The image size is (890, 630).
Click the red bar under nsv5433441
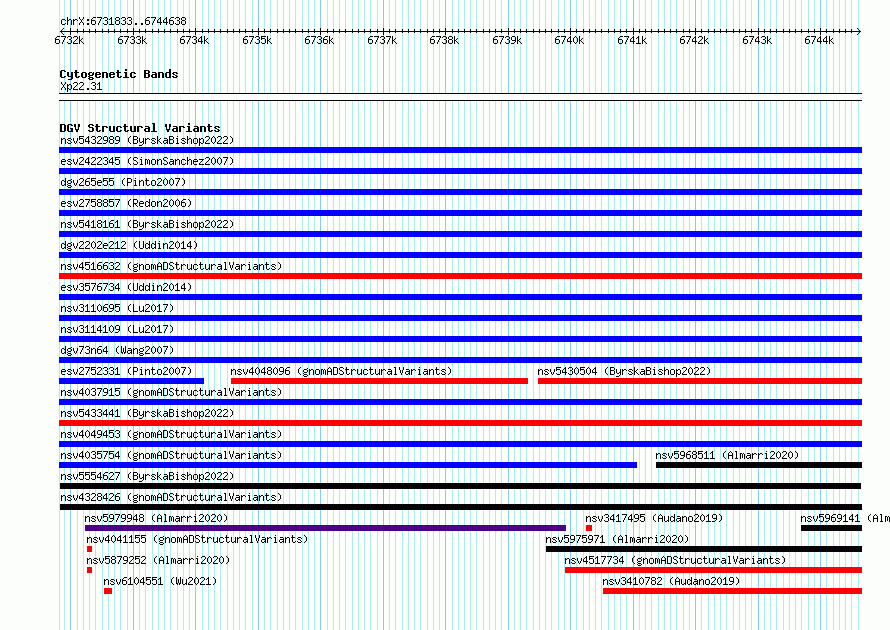(460, 423)
